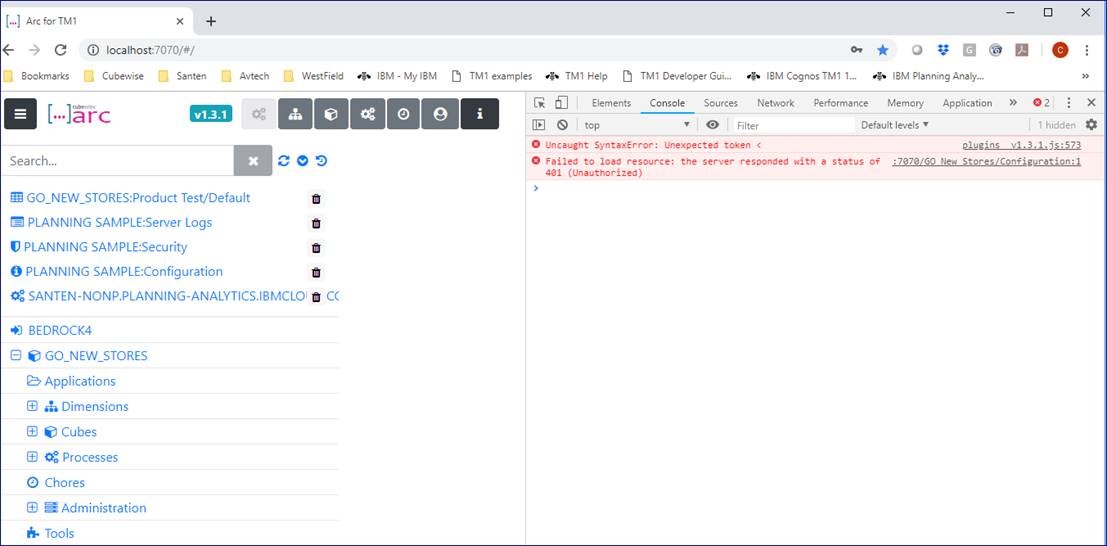
Task: Clear the search with the X button
Action: [253, 161]
